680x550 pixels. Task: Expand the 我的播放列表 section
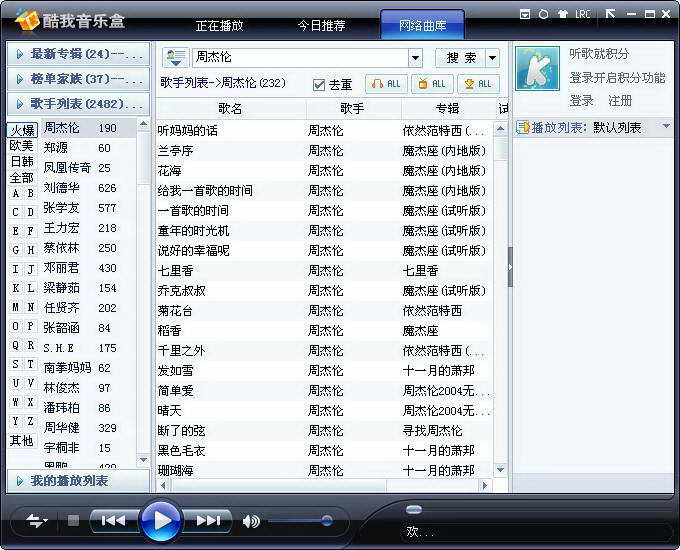tap(78, 481)
